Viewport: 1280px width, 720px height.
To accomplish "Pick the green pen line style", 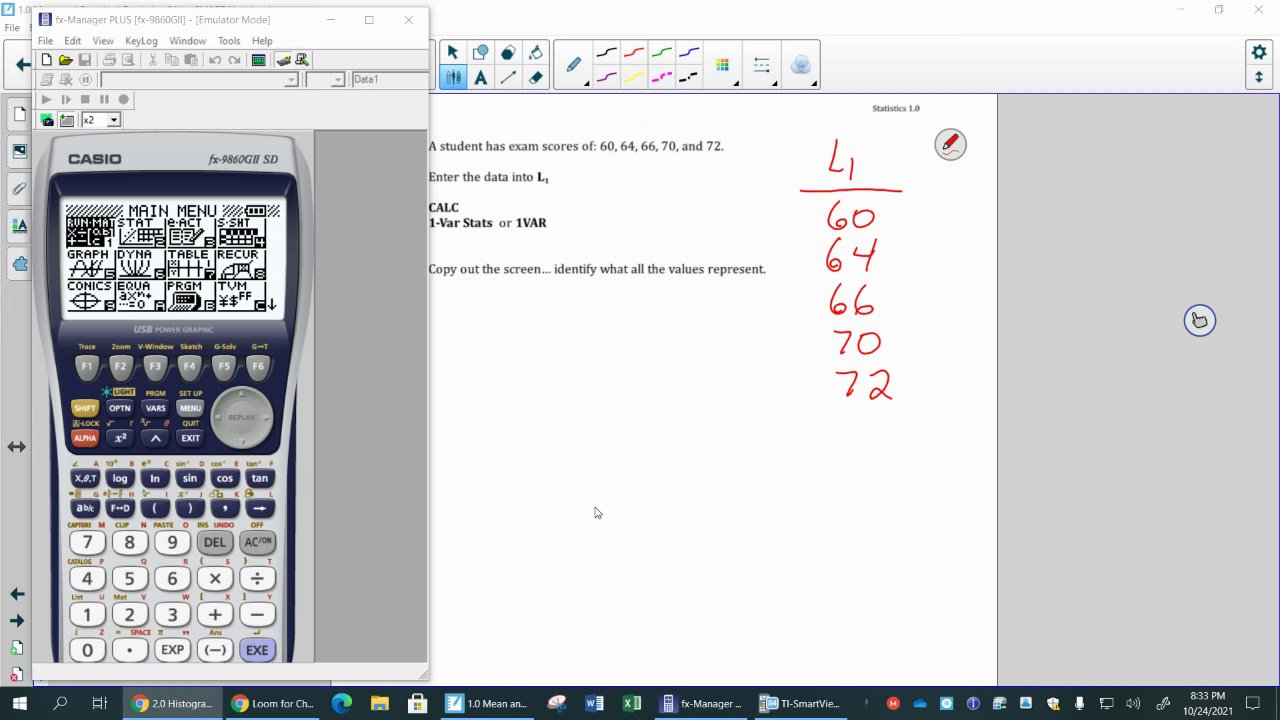I will tap(661, 53).
